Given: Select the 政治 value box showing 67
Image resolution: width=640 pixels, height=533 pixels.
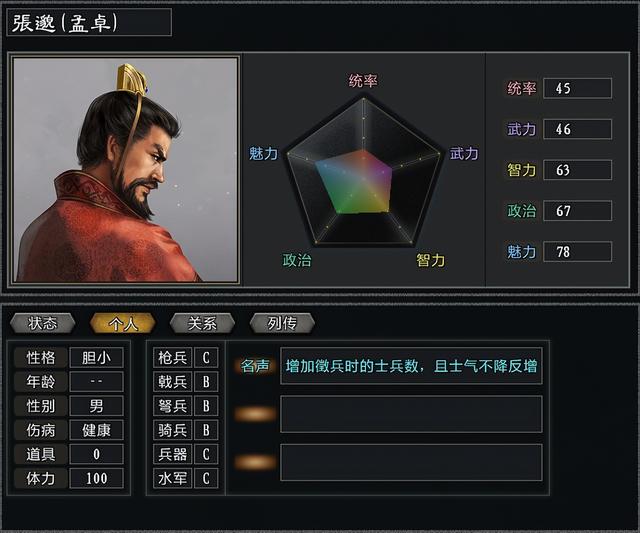Looking at the screenshot, I should pos(578,211).
